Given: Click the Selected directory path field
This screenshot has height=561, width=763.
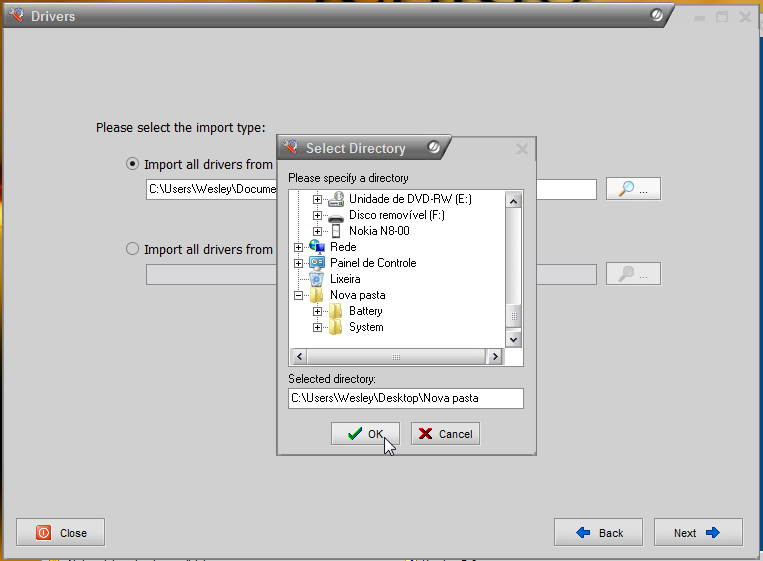Looking at the screenshot, I should pyautogui.click(x=405, y=398).
